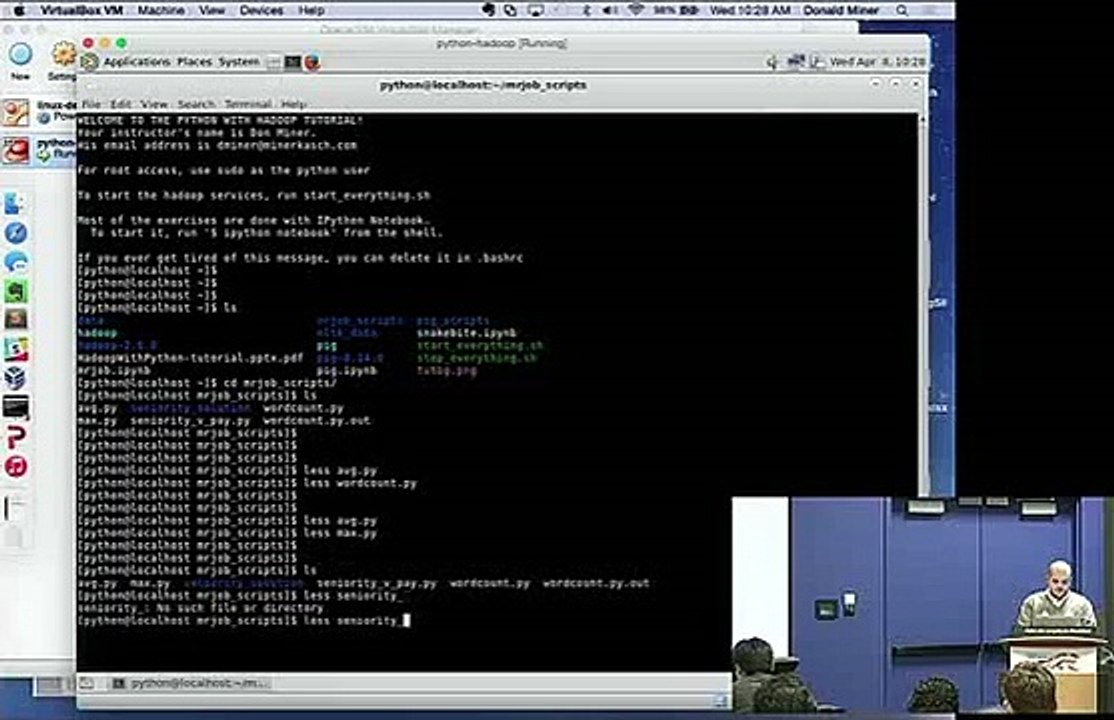The width and height of the screenshot is (1114, 720).
Task: Select the linux-dev VM in VirtualBox list
Action: (39, 112)
